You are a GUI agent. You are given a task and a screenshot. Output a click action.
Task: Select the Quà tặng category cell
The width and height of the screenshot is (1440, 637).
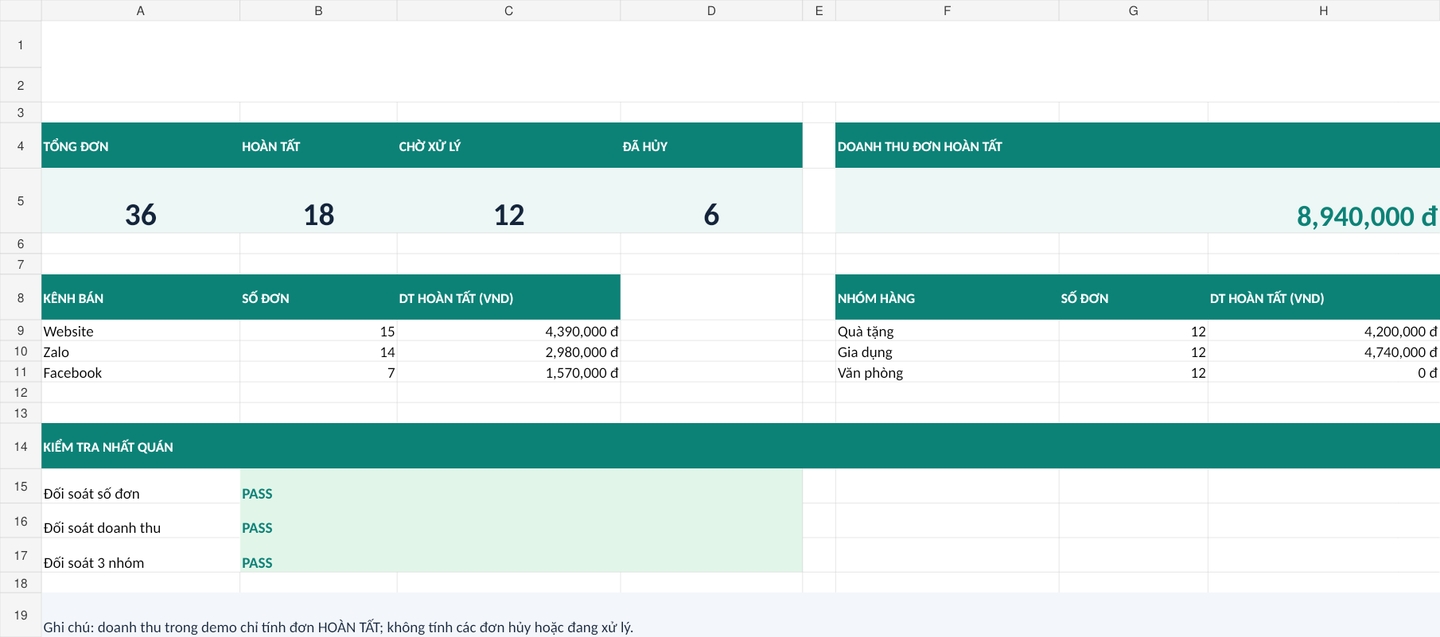(x=946, y=331)
